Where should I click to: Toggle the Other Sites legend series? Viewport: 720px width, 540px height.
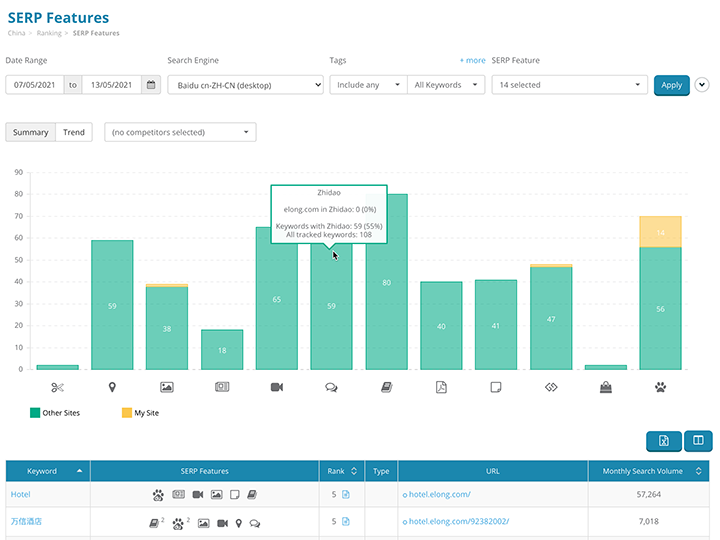point(56,412)
